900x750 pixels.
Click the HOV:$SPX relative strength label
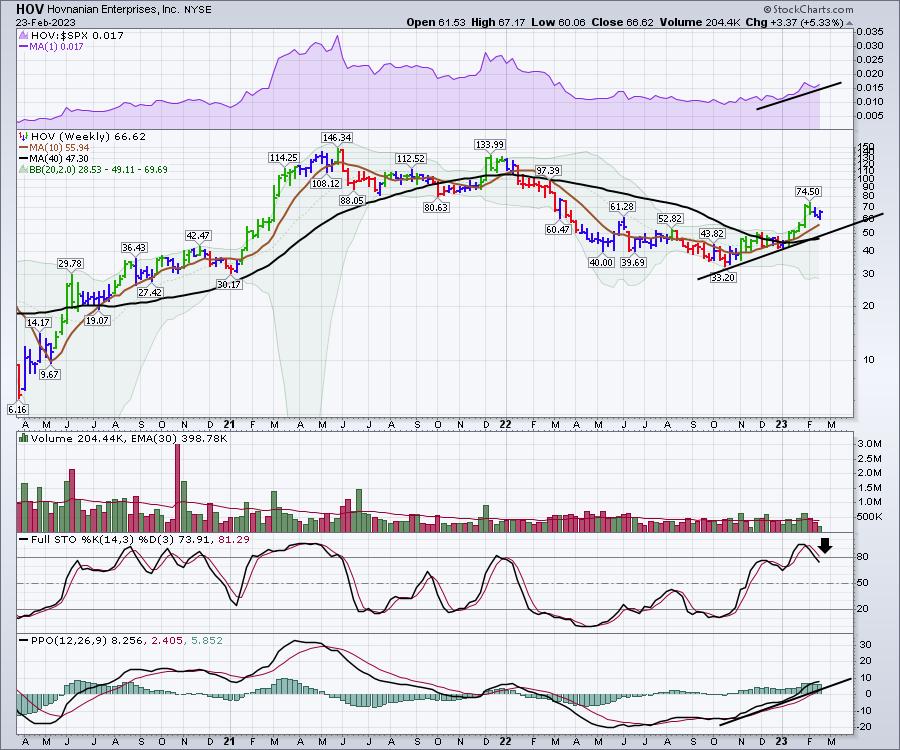point(58,33)
